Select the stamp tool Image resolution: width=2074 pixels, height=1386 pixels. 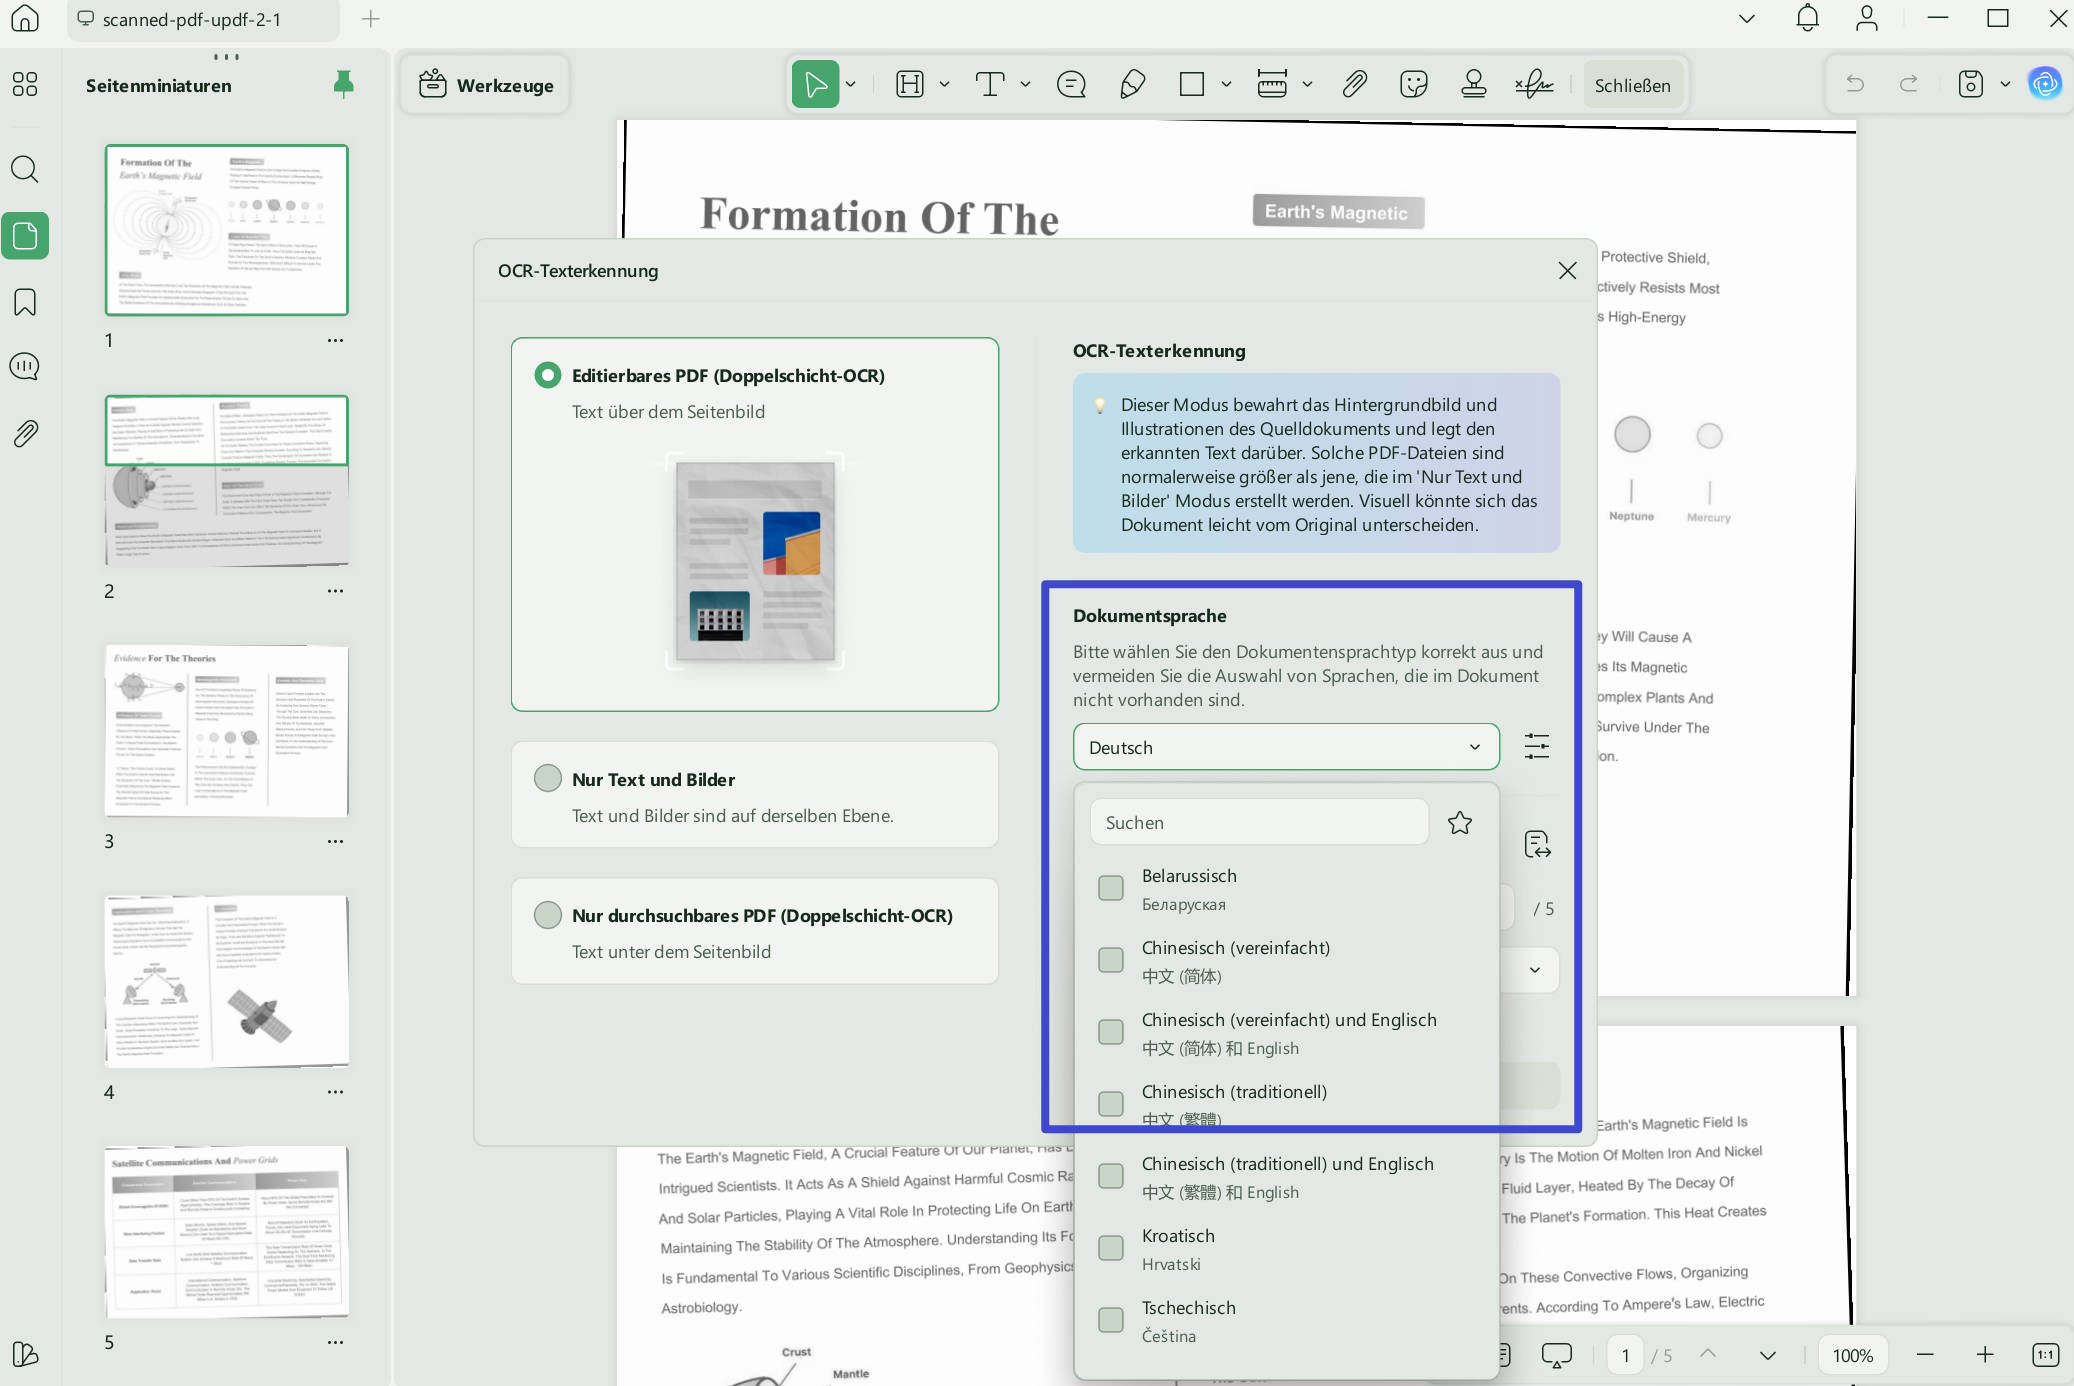(1474, 85)
